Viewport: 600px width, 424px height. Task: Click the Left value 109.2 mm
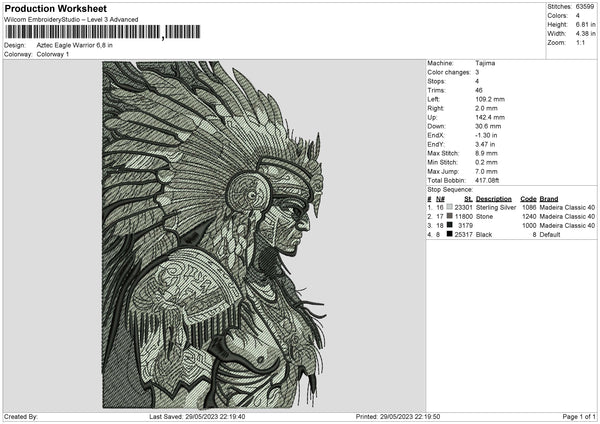tap(490, 99)
